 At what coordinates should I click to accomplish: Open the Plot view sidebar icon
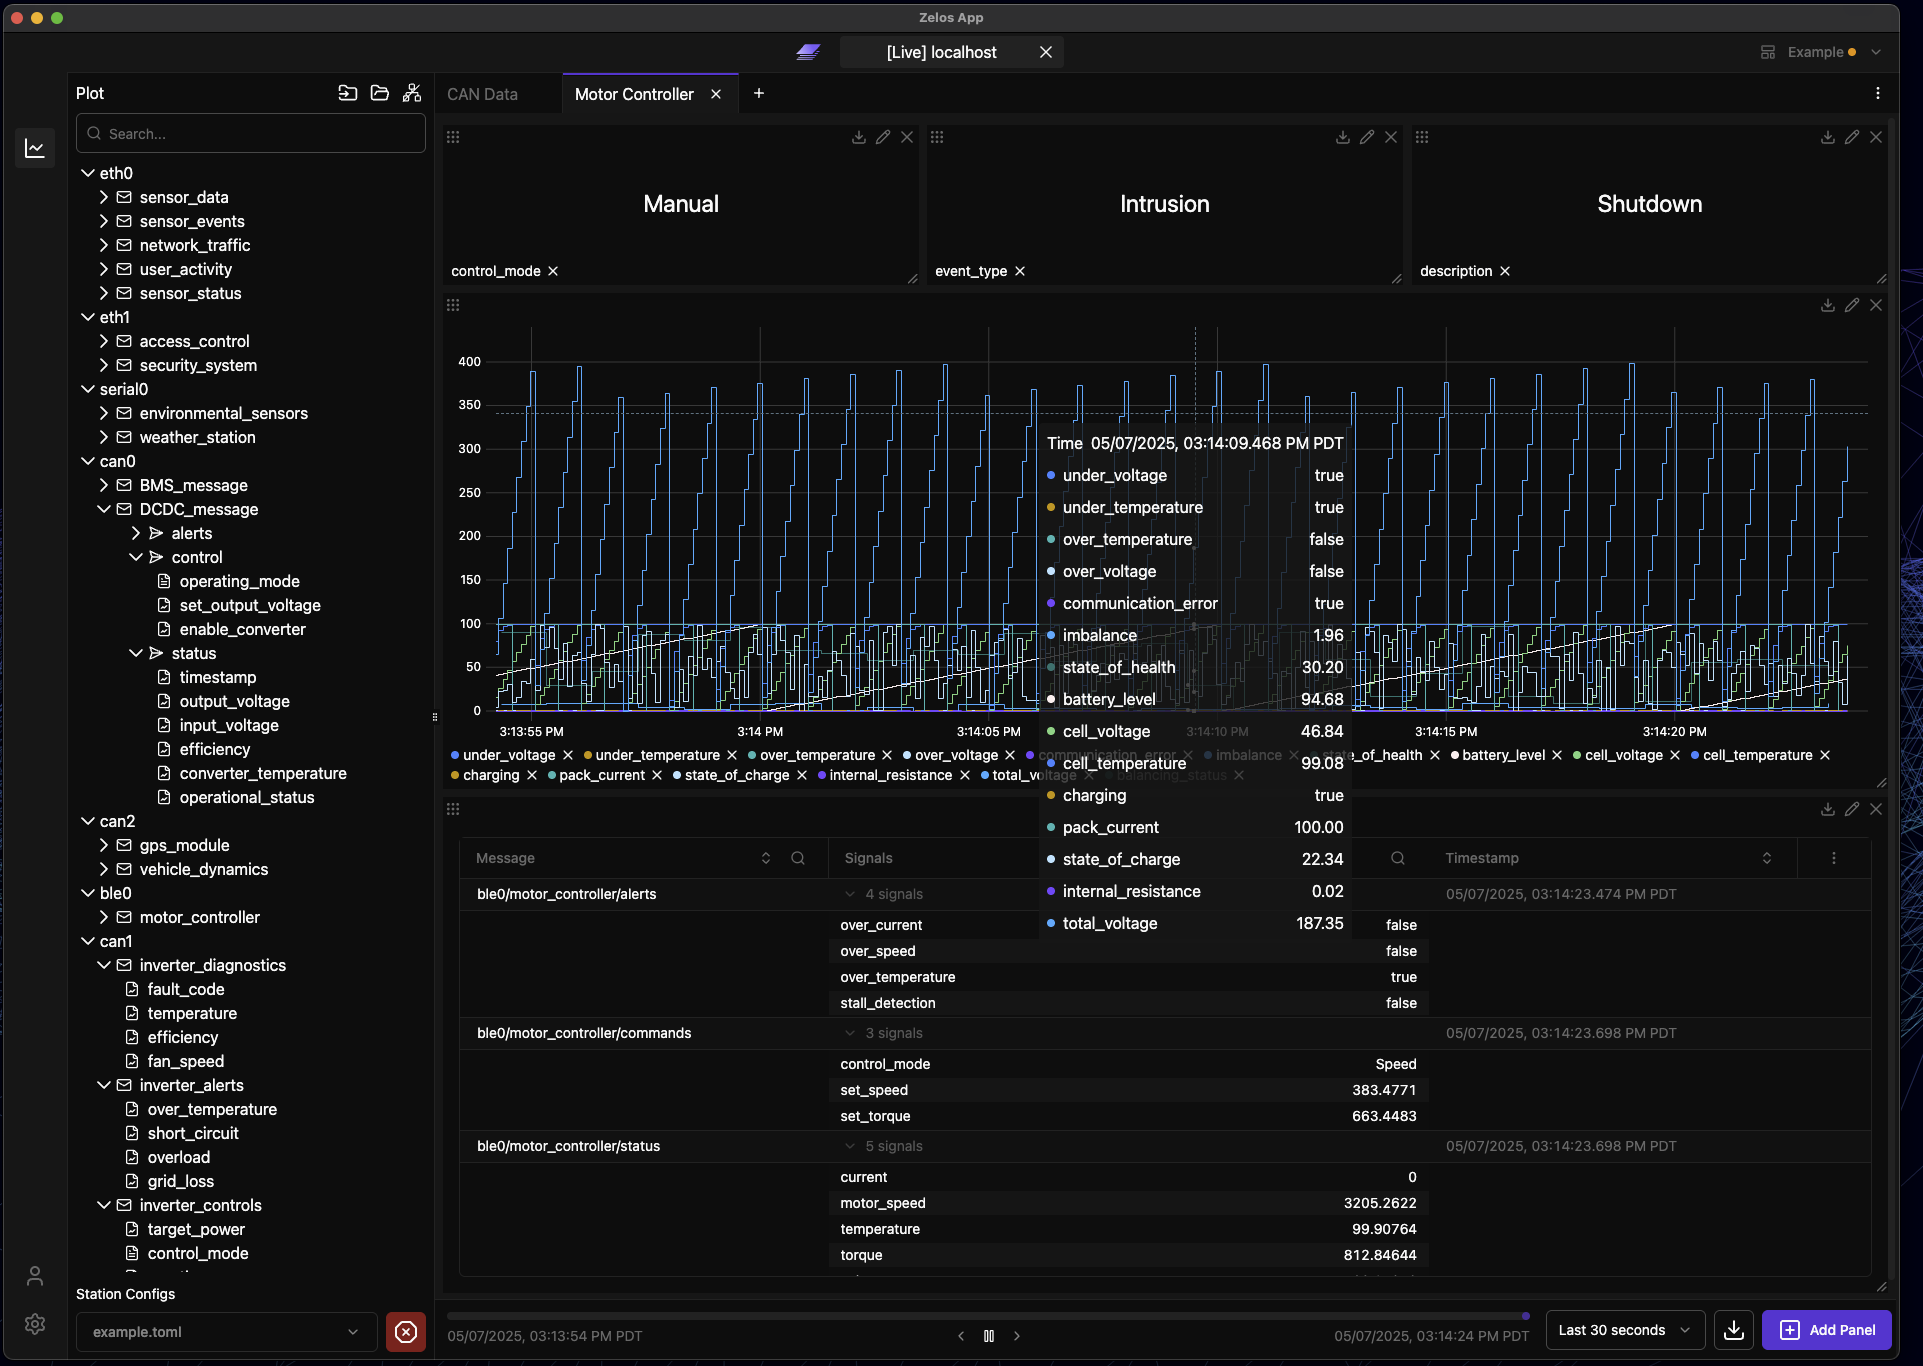(x=35, y=148)
